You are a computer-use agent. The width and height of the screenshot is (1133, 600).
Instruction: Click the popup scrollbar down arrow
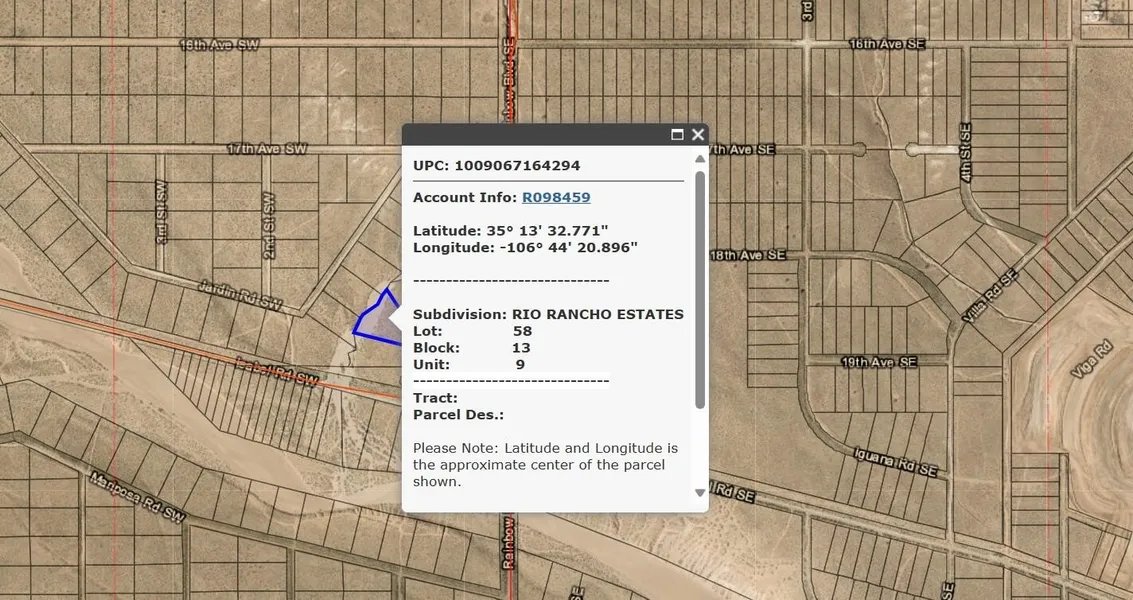[x=700, y=493]
